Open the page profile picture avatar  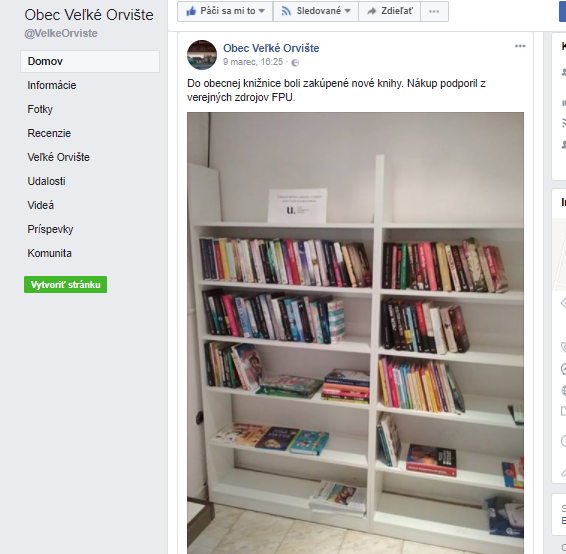click(x=202, y=55)
